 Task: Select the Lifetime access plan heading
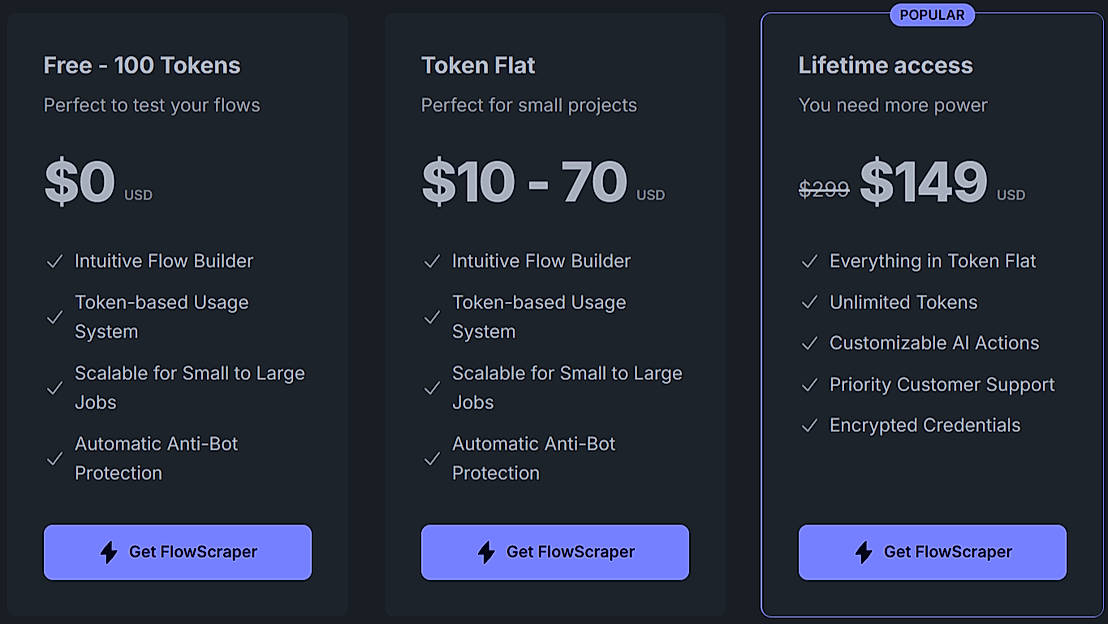coord(885,66)
